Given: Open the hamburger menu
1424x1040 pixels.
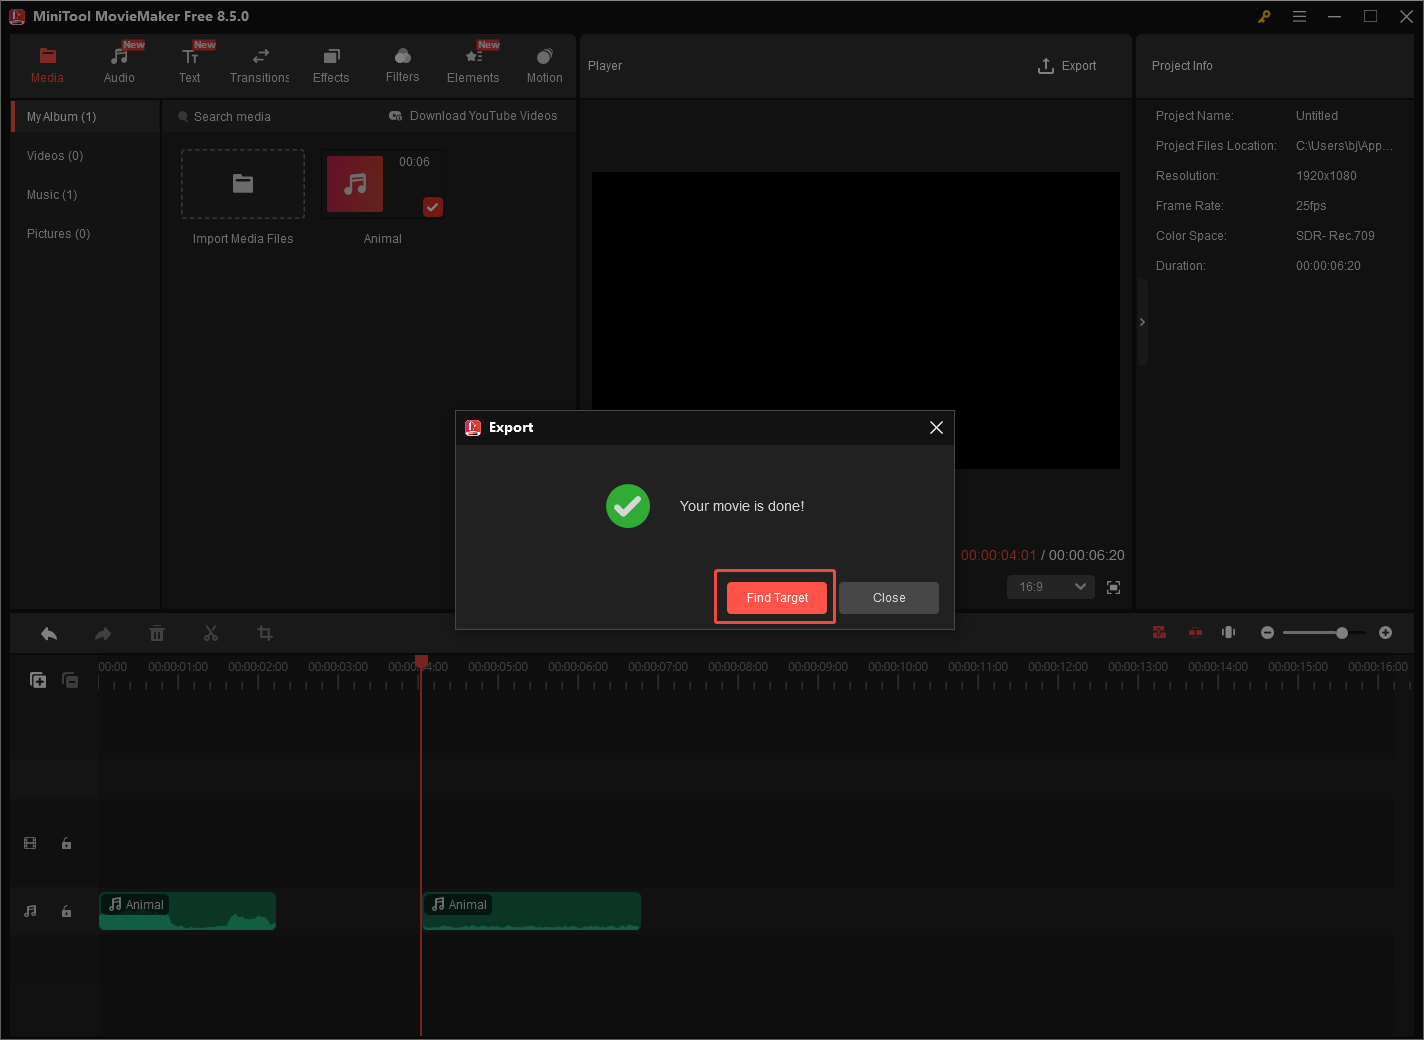Looking at the screenshot, I should (1299, 16).
